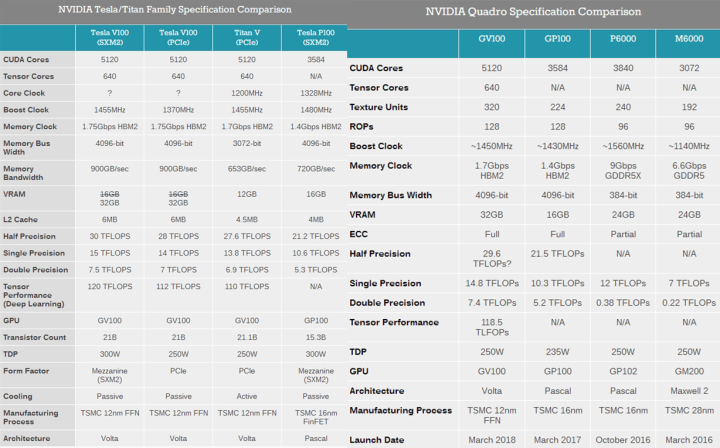Click the '3072-bit' memory bus cell
This screenshot has height=448, width=720.
click(x=247, y=144)
